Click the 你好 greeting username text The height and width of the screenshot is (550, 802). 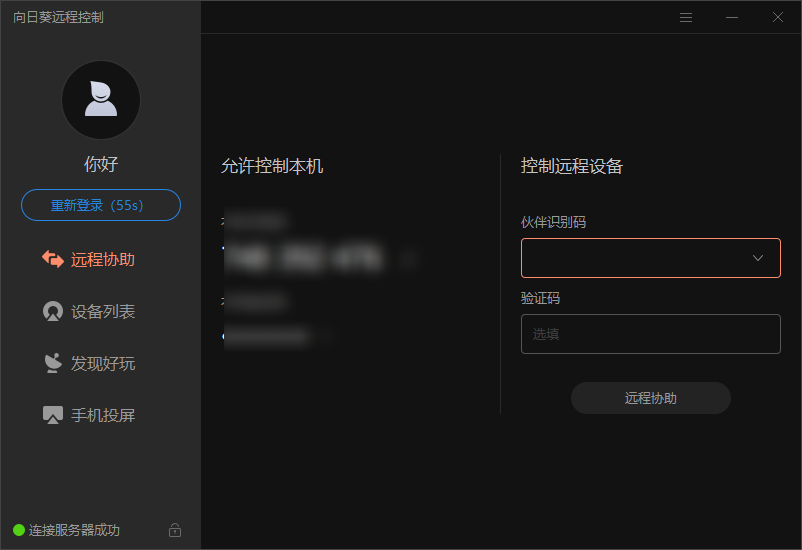coord(101,164)
